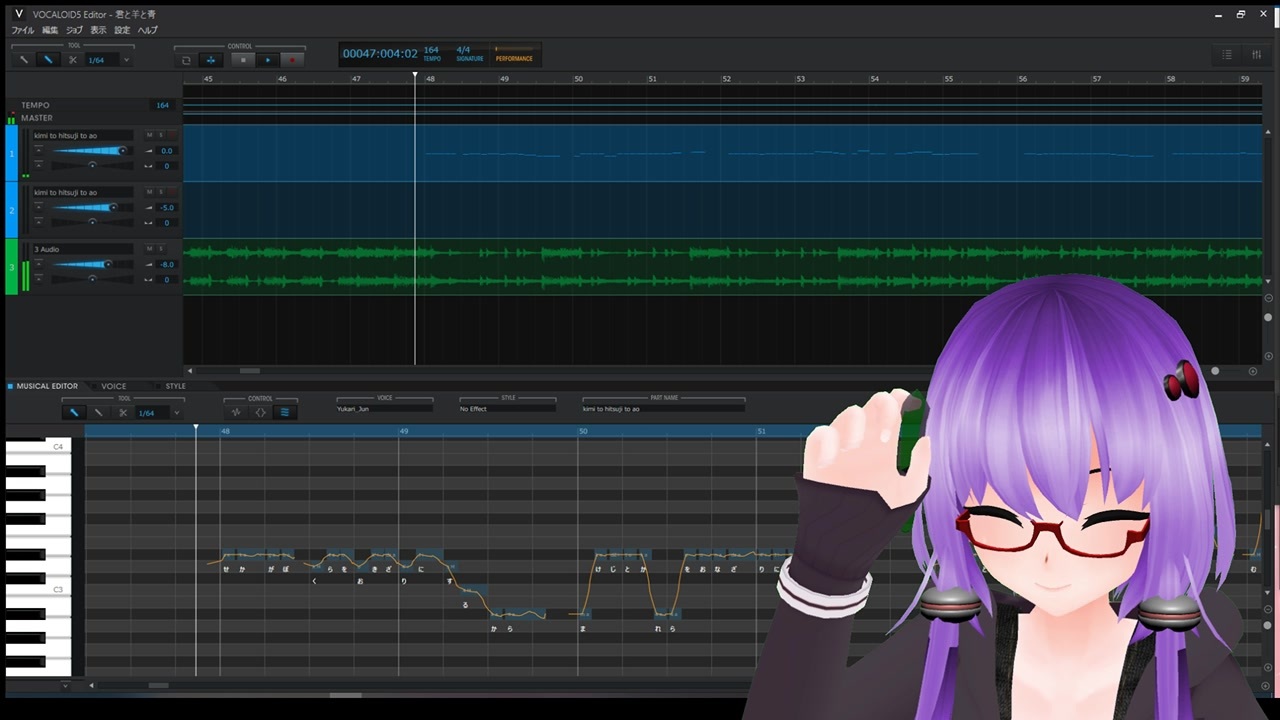This screenshot has height=720, width=1280.
Task: Switch to the VOICE tab
Action: (x=114, y=386)
